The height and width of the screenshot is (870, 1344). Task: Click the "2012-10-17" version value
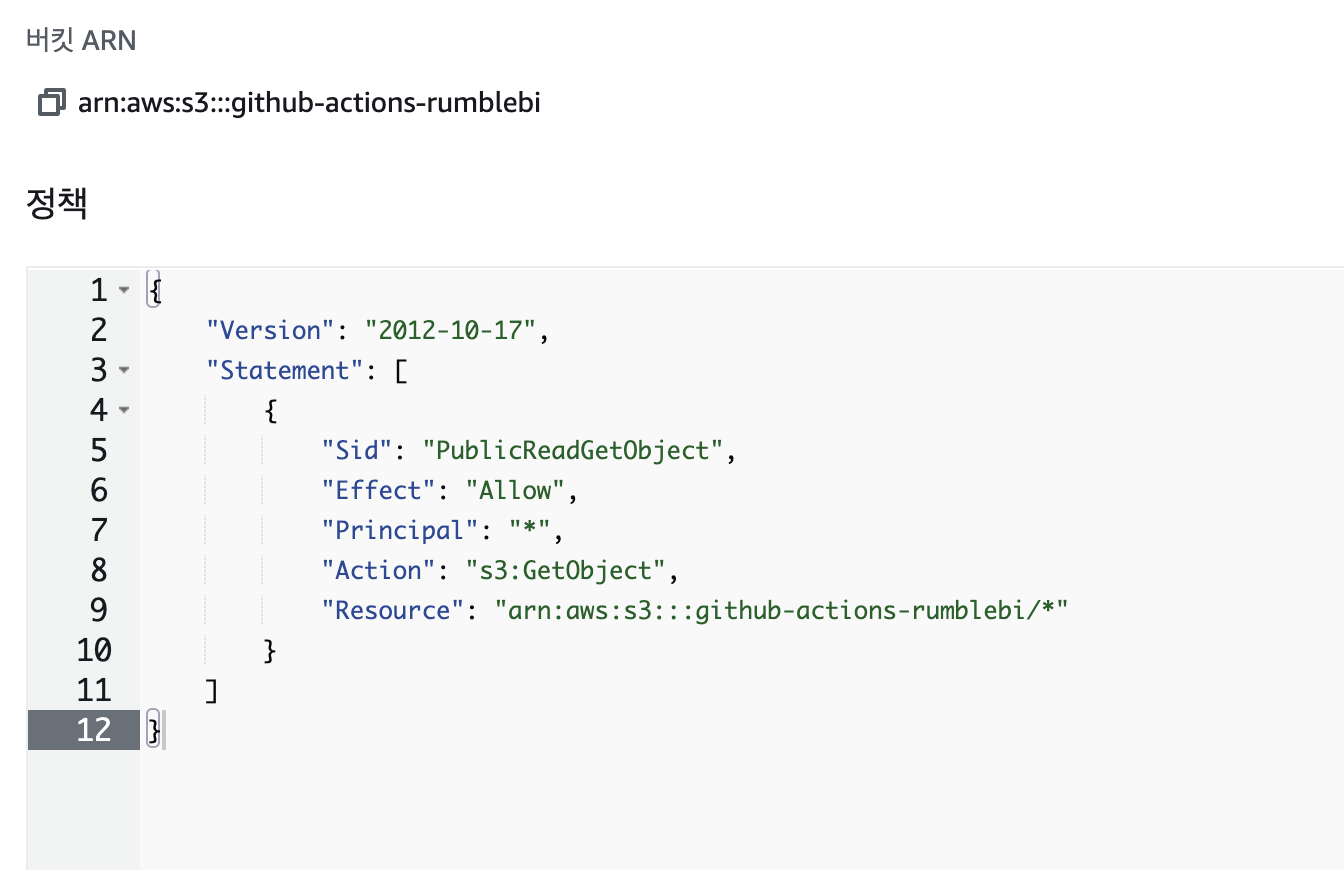tap(452, 330)
